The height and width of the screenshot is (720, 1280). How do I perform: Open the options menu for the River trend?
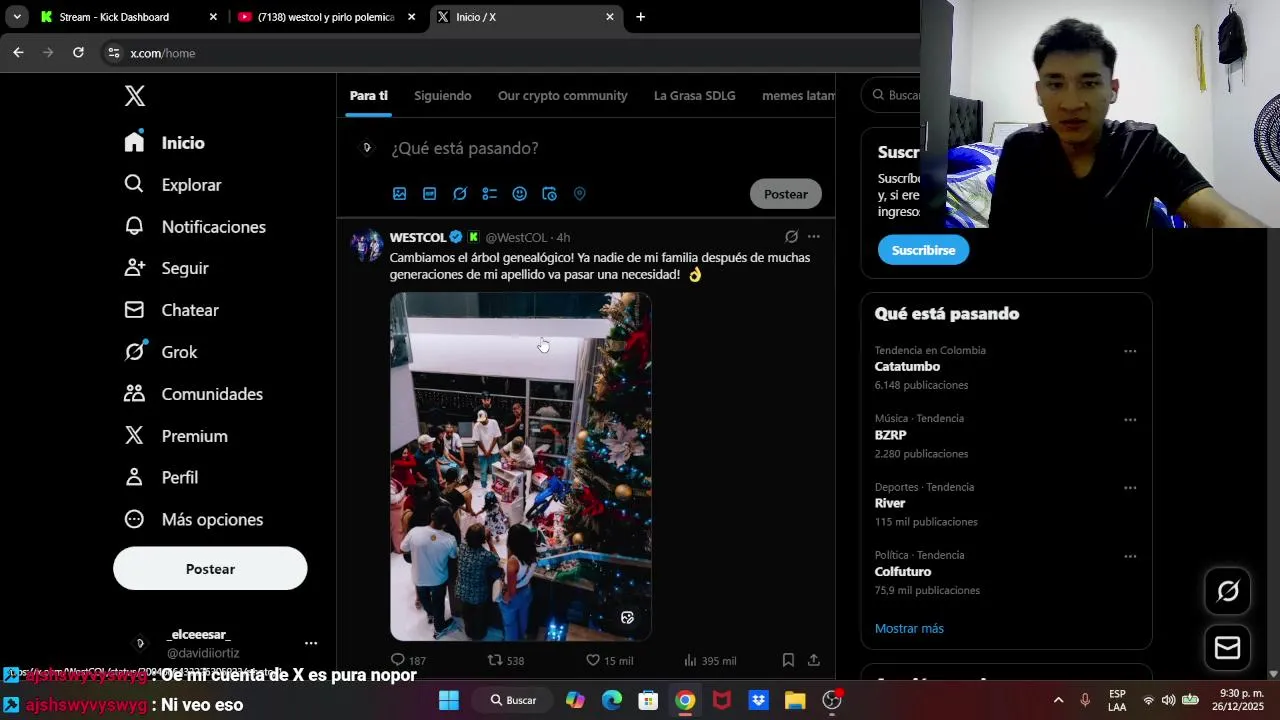click(1130, 488)
